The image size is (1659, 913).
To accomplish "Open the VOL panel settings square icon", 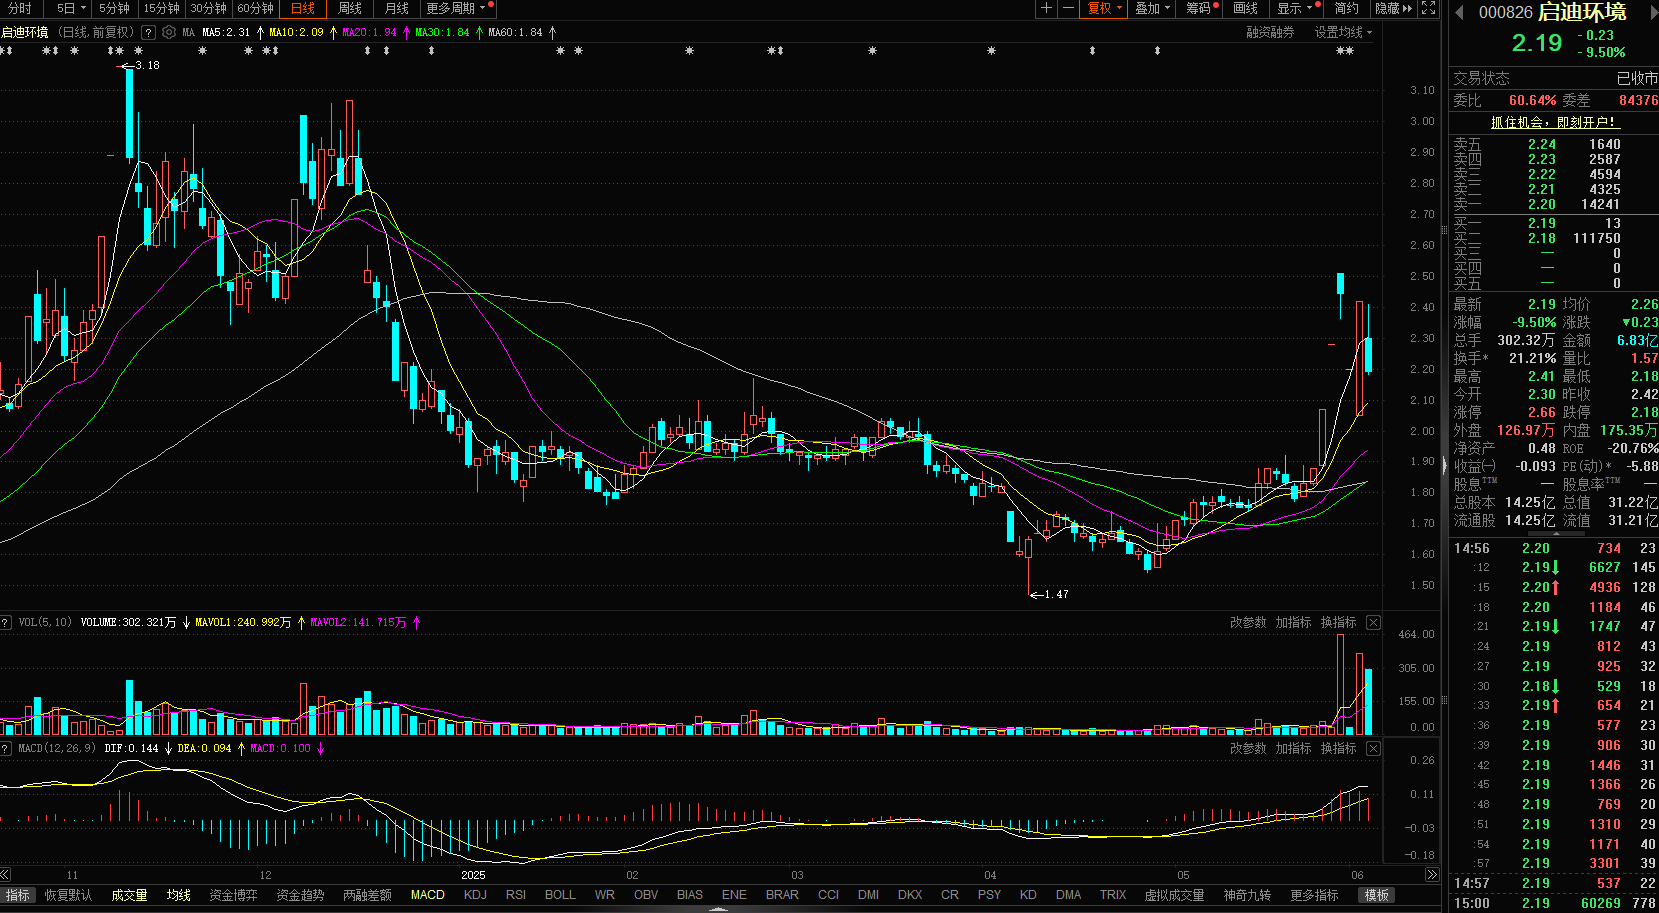I will pos(6,622).
